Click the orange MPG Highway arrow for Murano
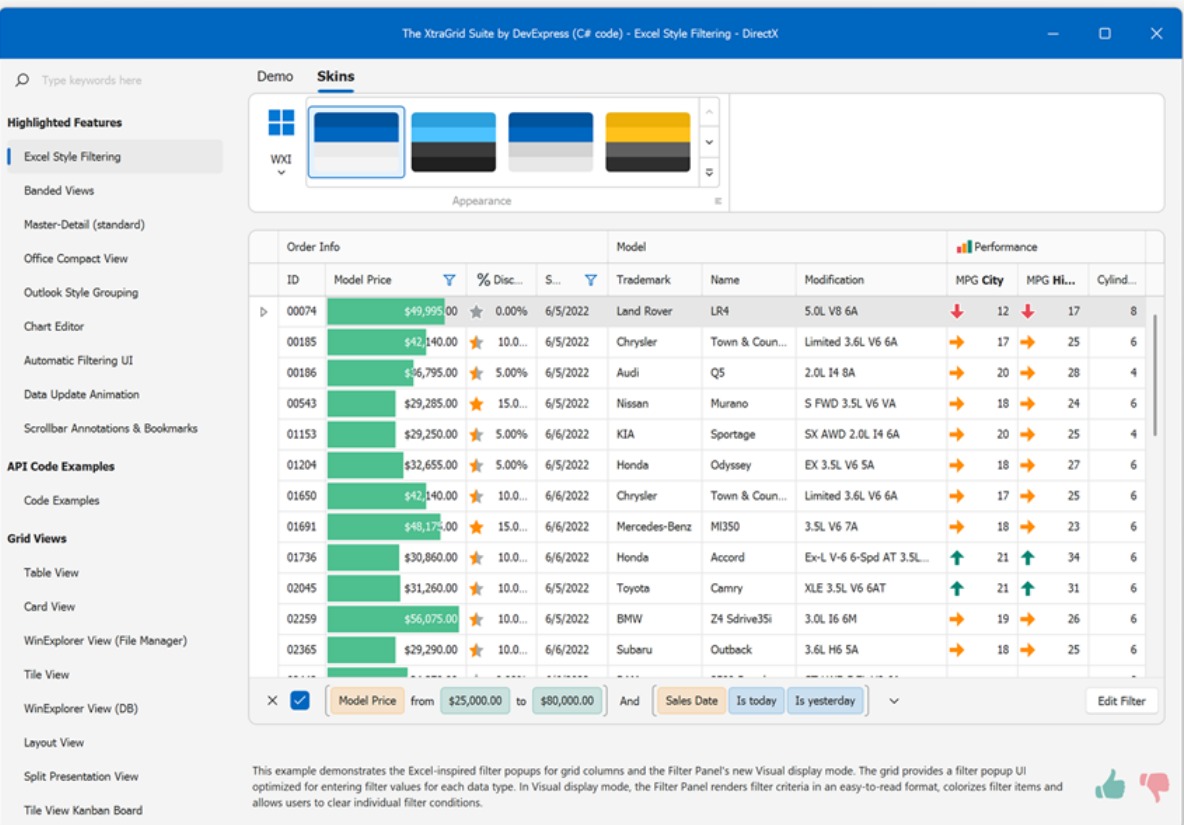This screenshot has width=1184, height=825. click(x=1028, y=404)
